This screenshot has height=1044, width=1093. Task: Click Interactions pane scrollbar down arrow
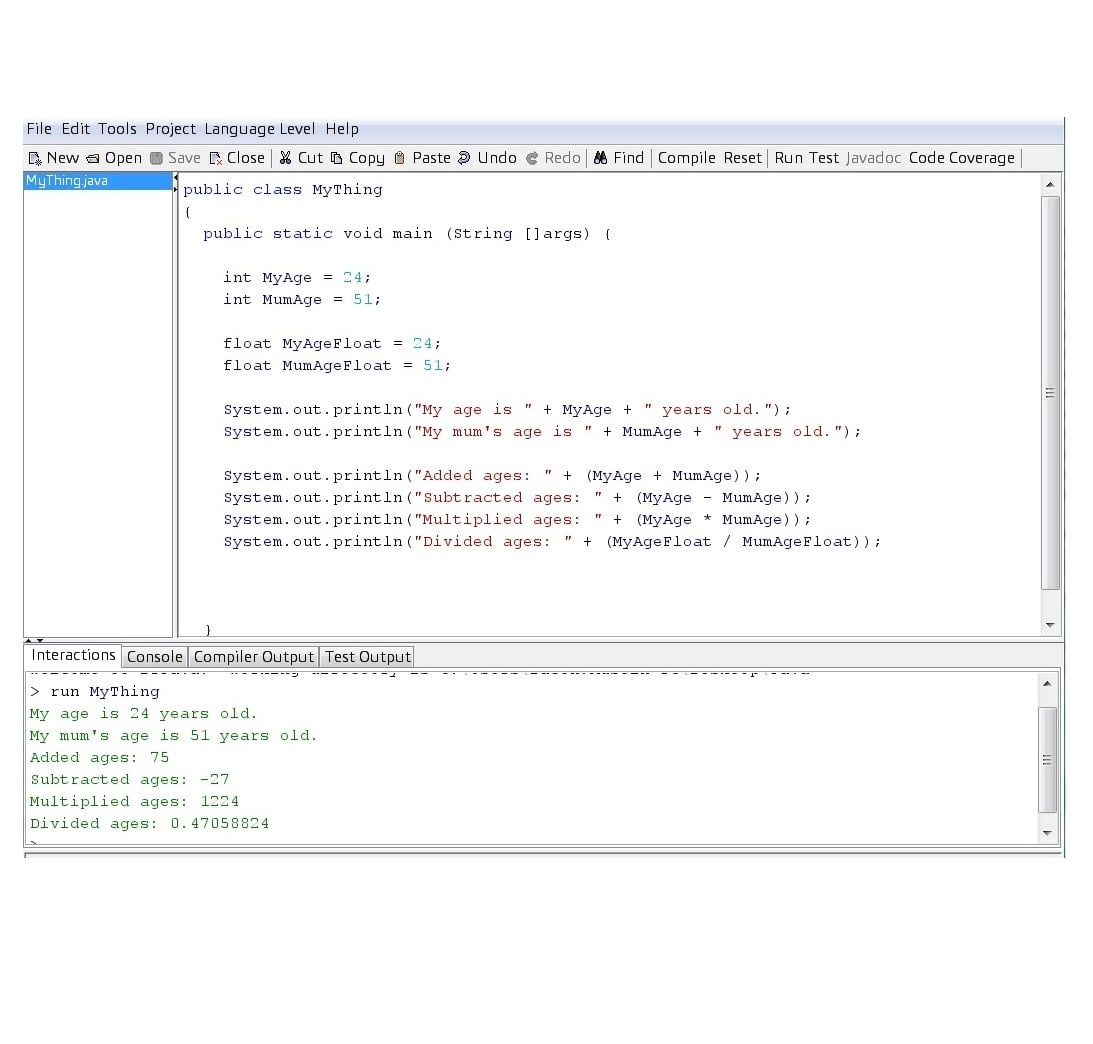(1047, 833)
